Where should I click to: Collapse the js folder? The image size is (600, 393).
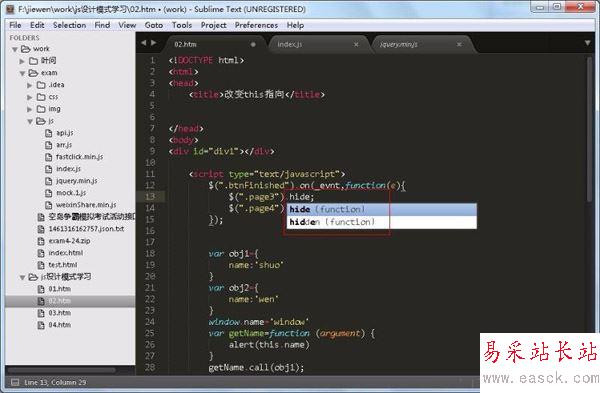(30, 122)
